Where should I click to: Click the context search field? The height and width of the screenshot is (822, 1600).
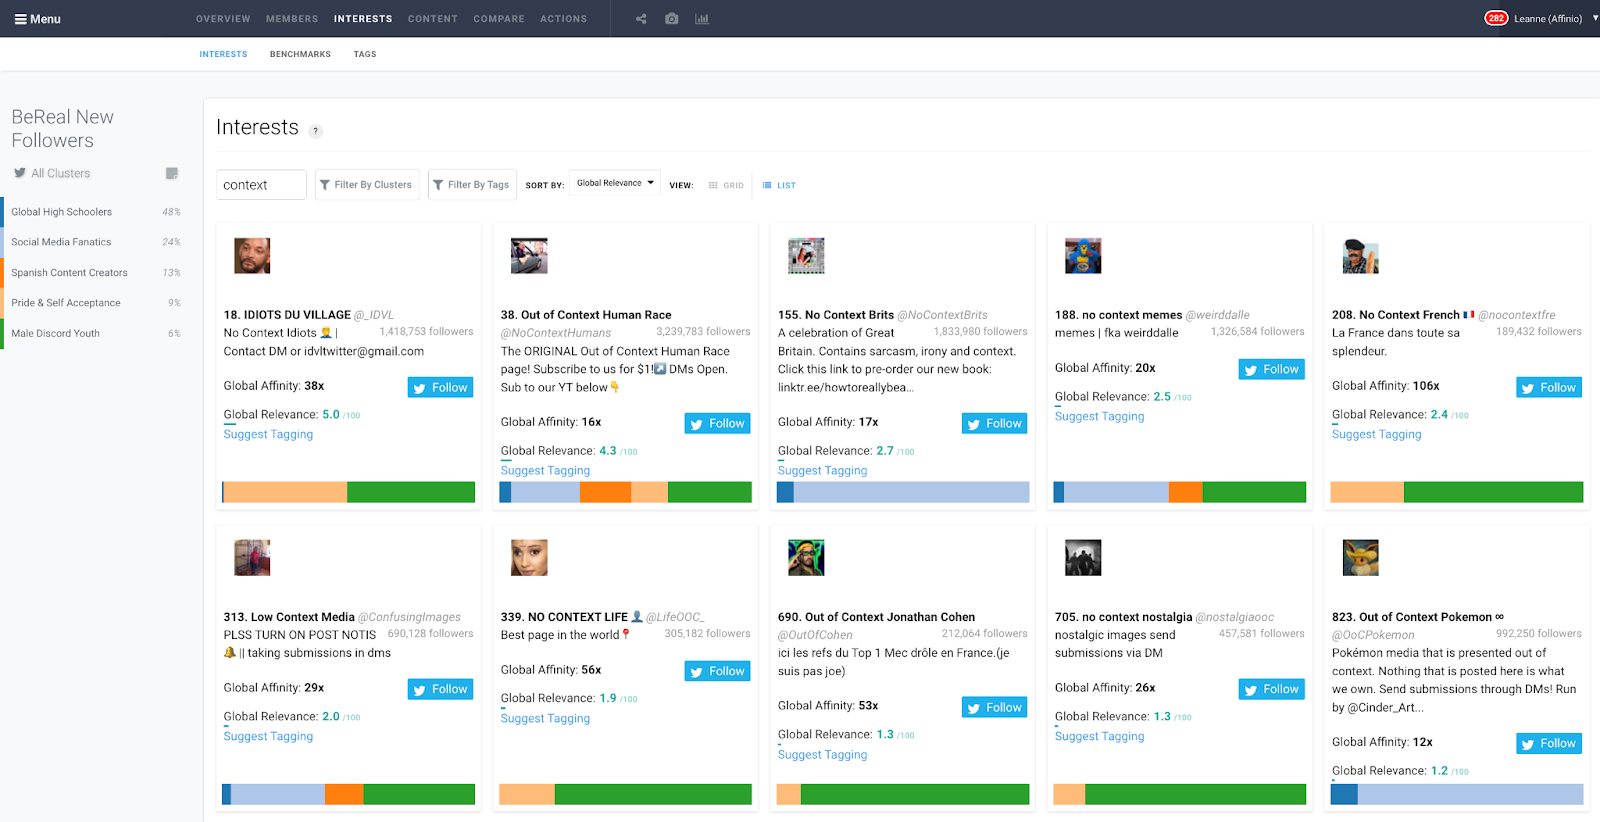(261, 185)
